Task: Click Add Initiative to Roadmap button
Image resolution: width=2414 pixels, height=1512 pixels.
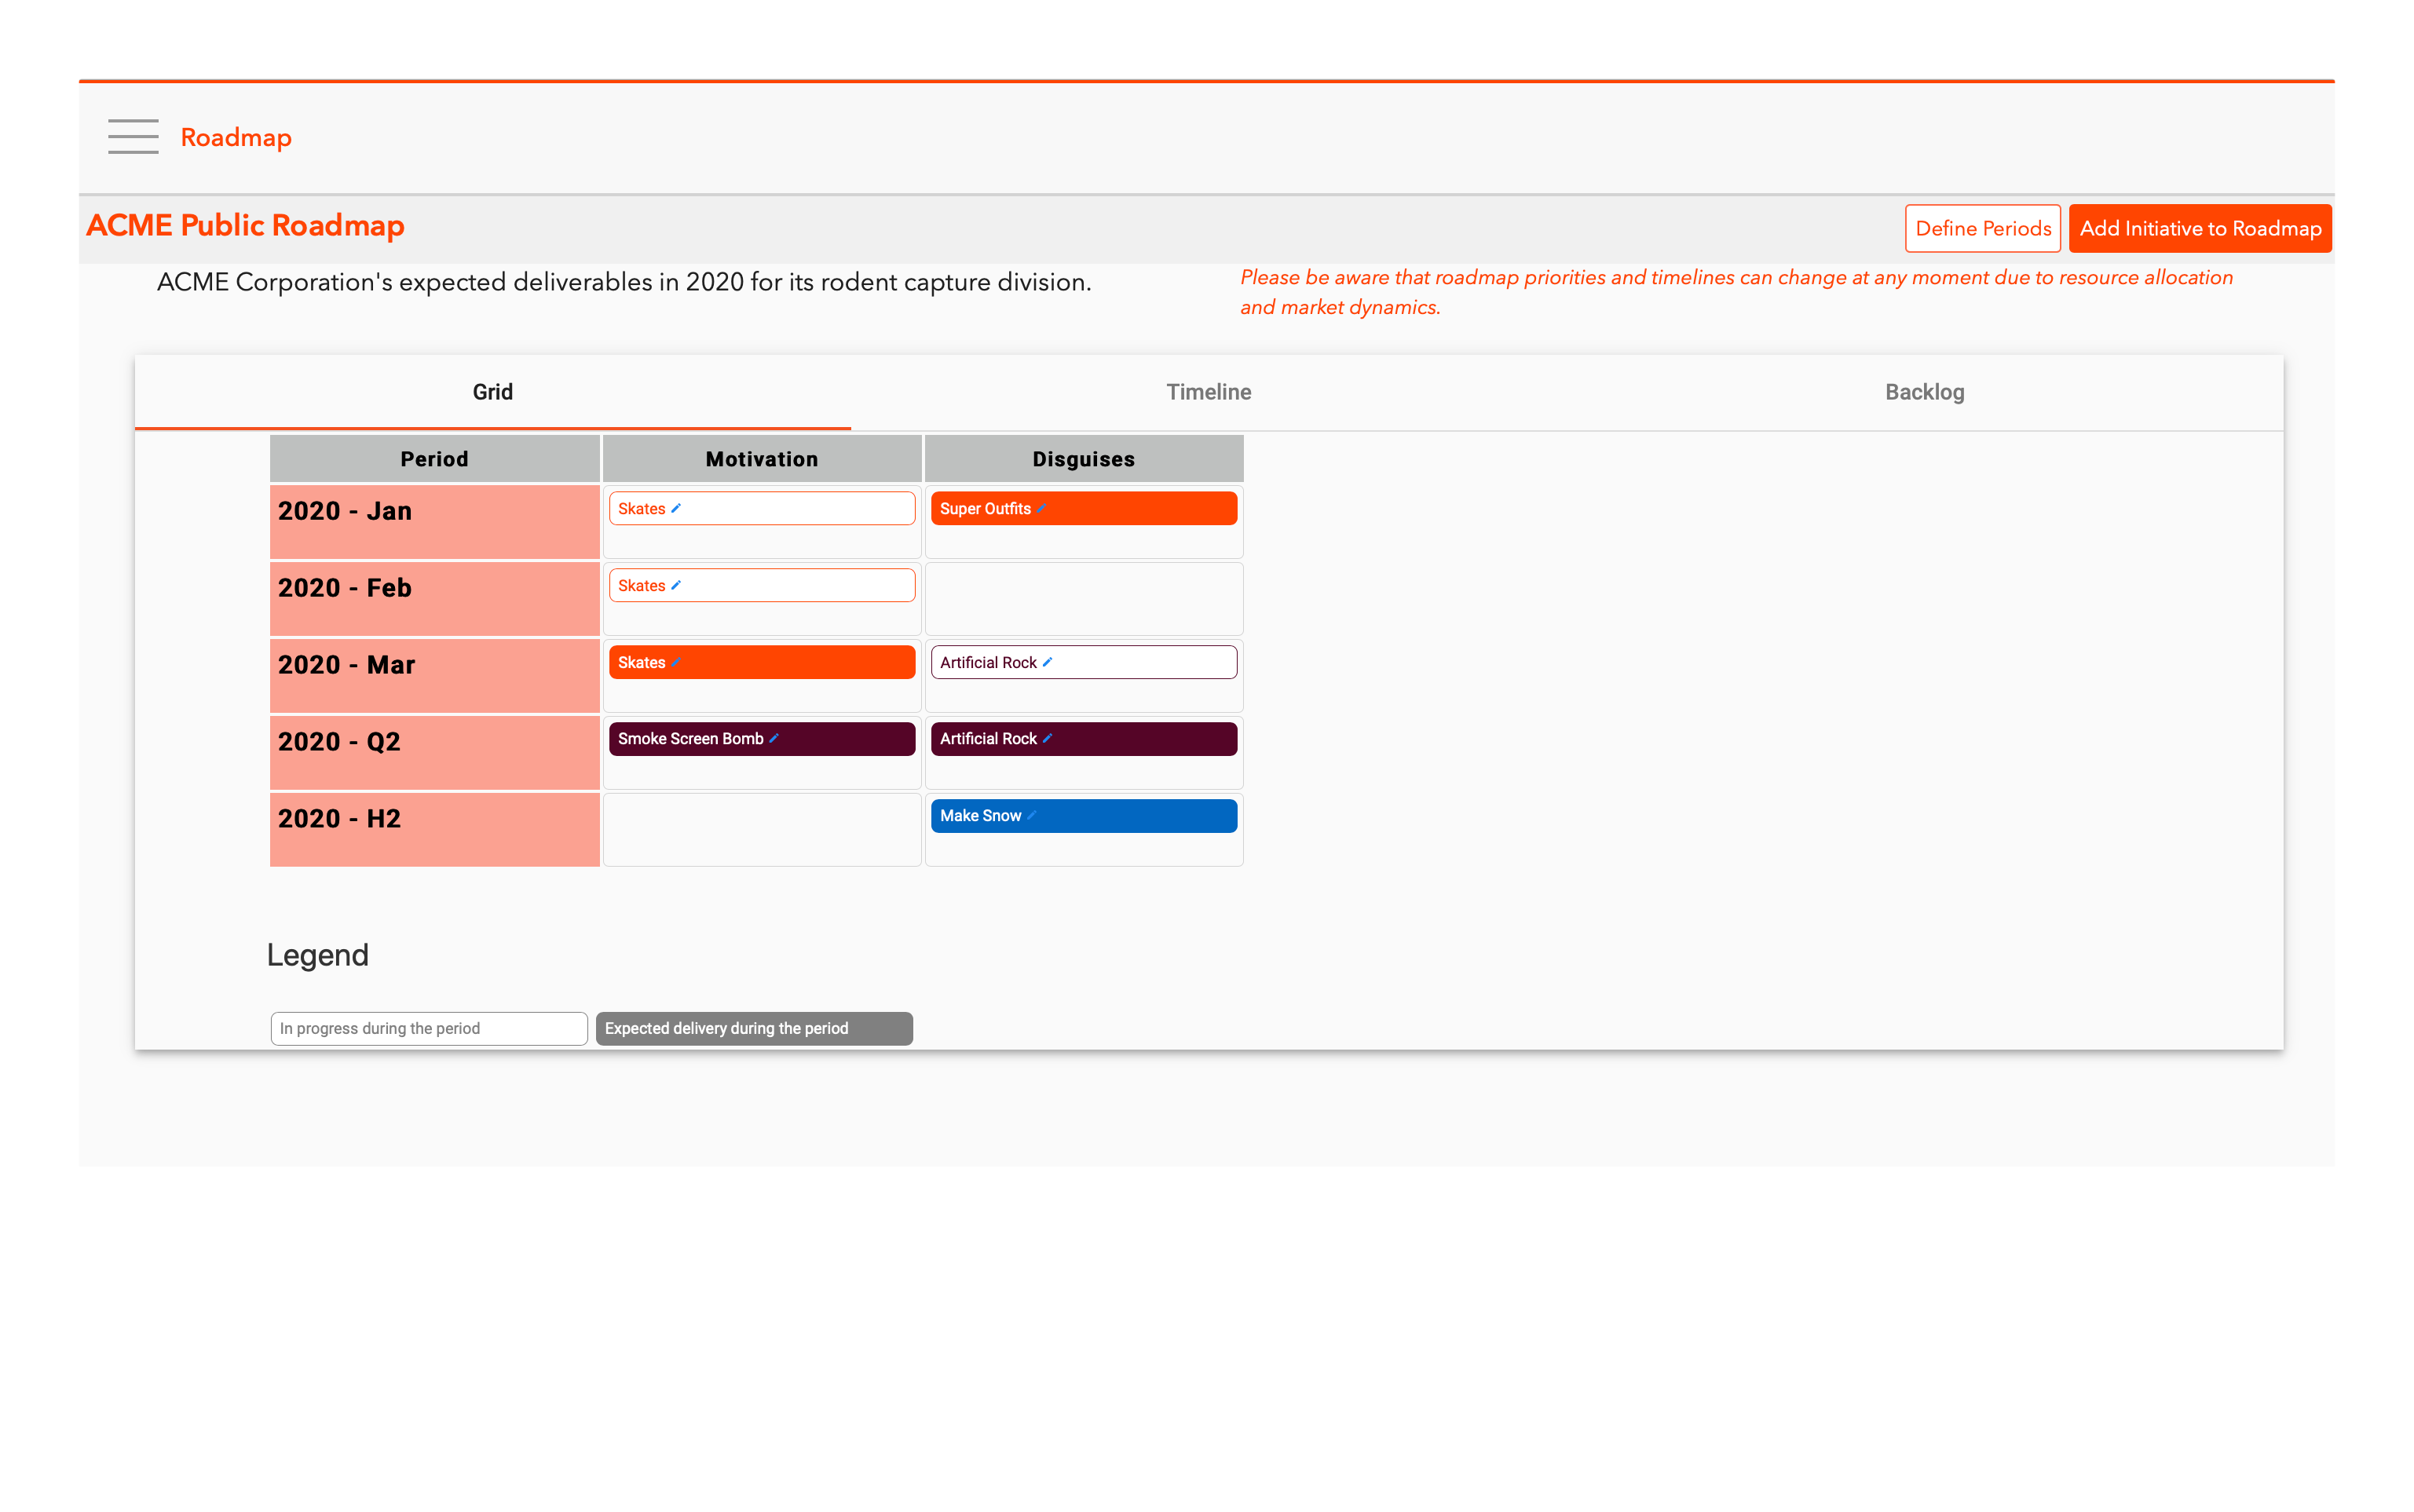Action: (2200, 228)
